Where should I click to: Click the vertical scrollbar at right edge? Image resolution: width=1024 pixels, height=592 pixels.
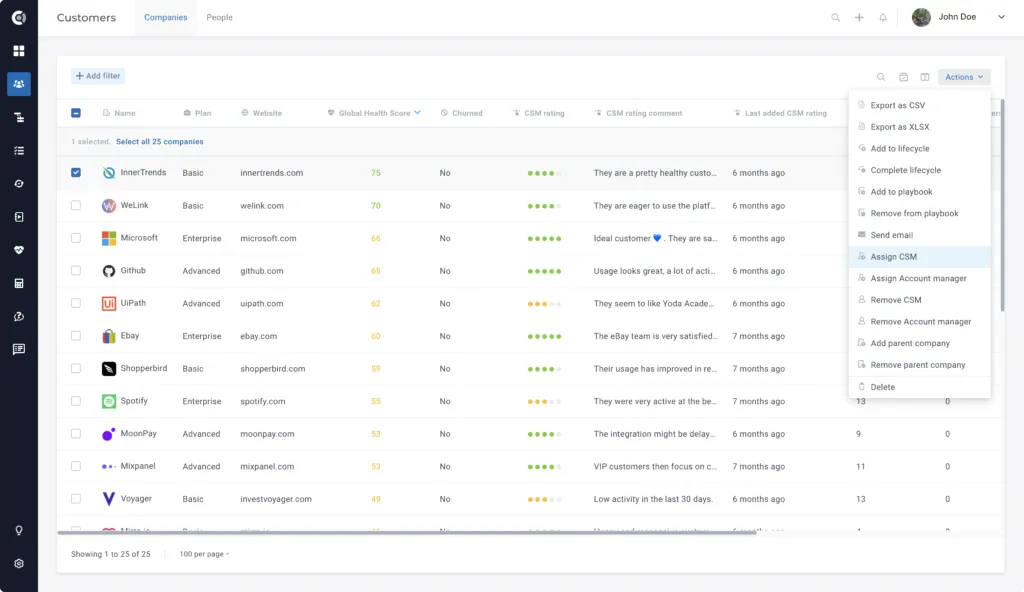click(x=1002, y=205)
